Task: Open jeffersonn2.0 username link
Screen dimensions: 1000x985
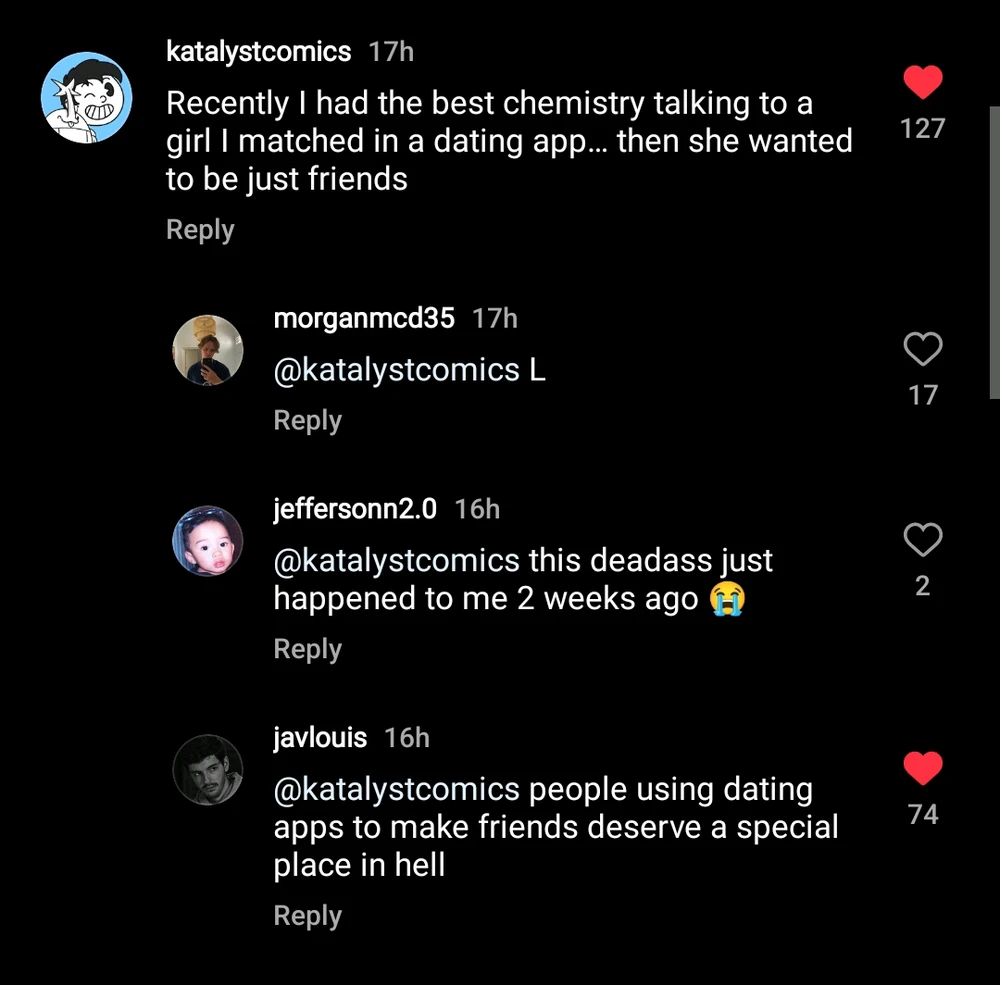Action: [355, 509]
